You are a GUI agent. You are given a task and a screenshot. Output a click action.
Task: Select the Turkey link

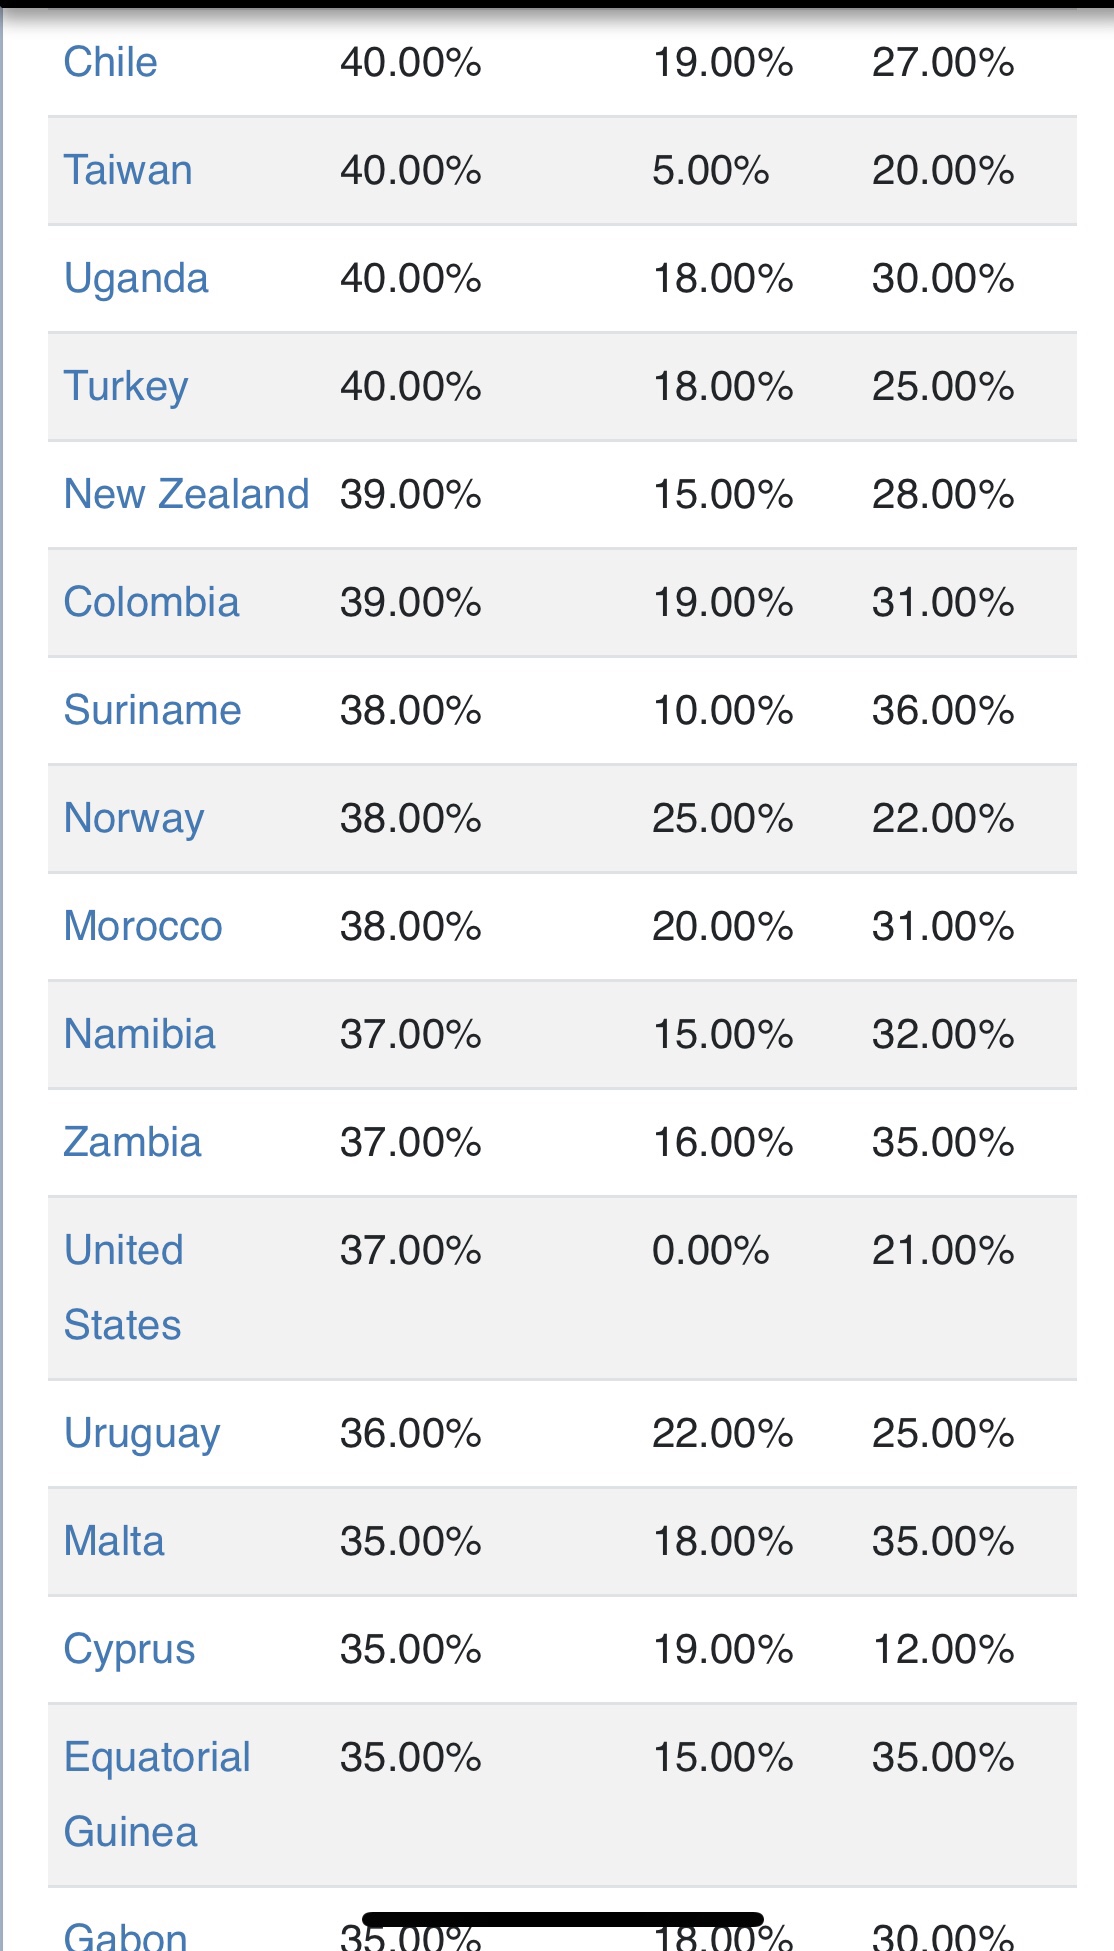(125, 386)
